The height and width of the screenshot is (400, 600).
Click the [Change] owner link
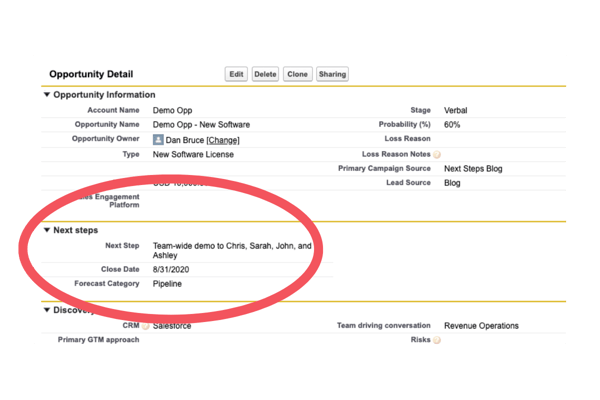[223, 140]
